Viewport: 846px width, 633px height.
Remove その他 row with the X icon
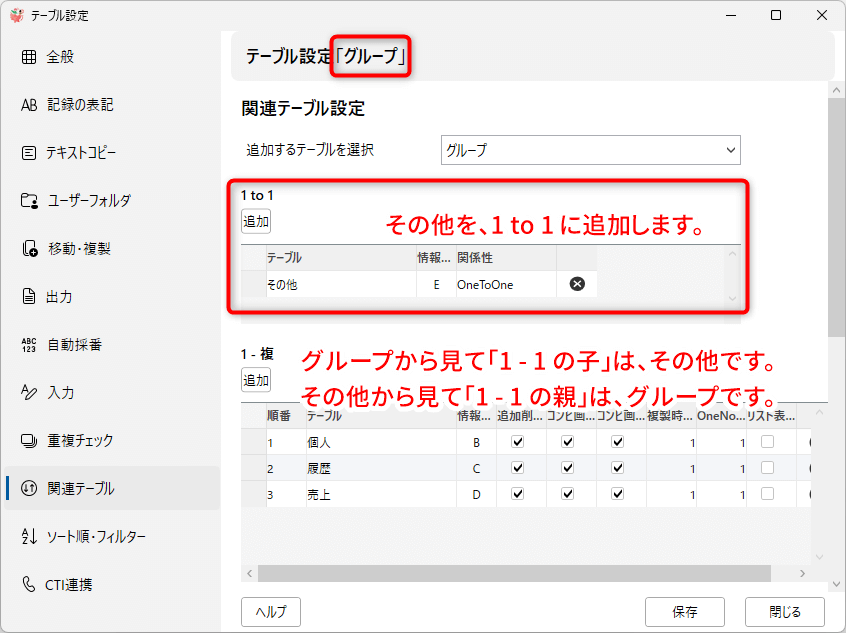[x=577, y=284]
